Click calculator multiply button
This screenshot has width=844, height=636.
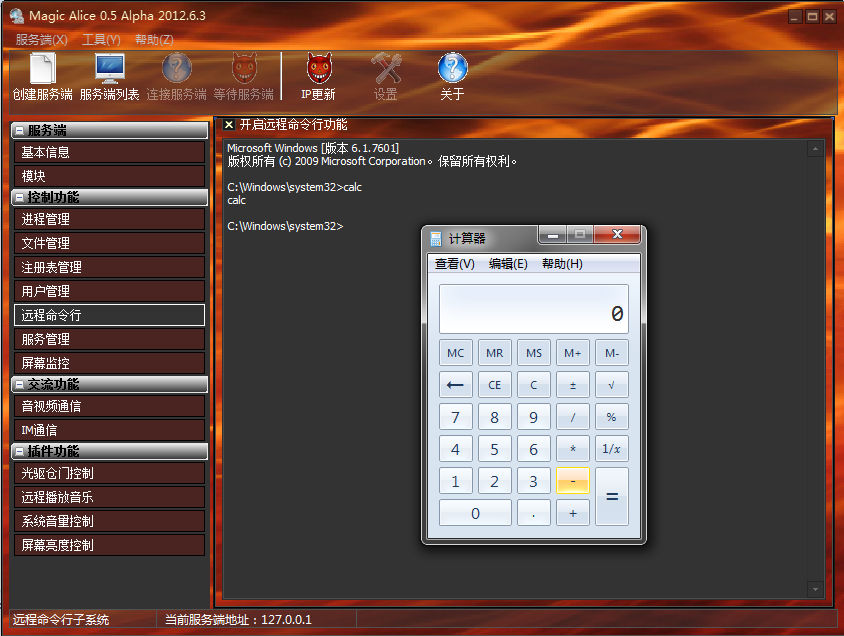coord(573,449)
